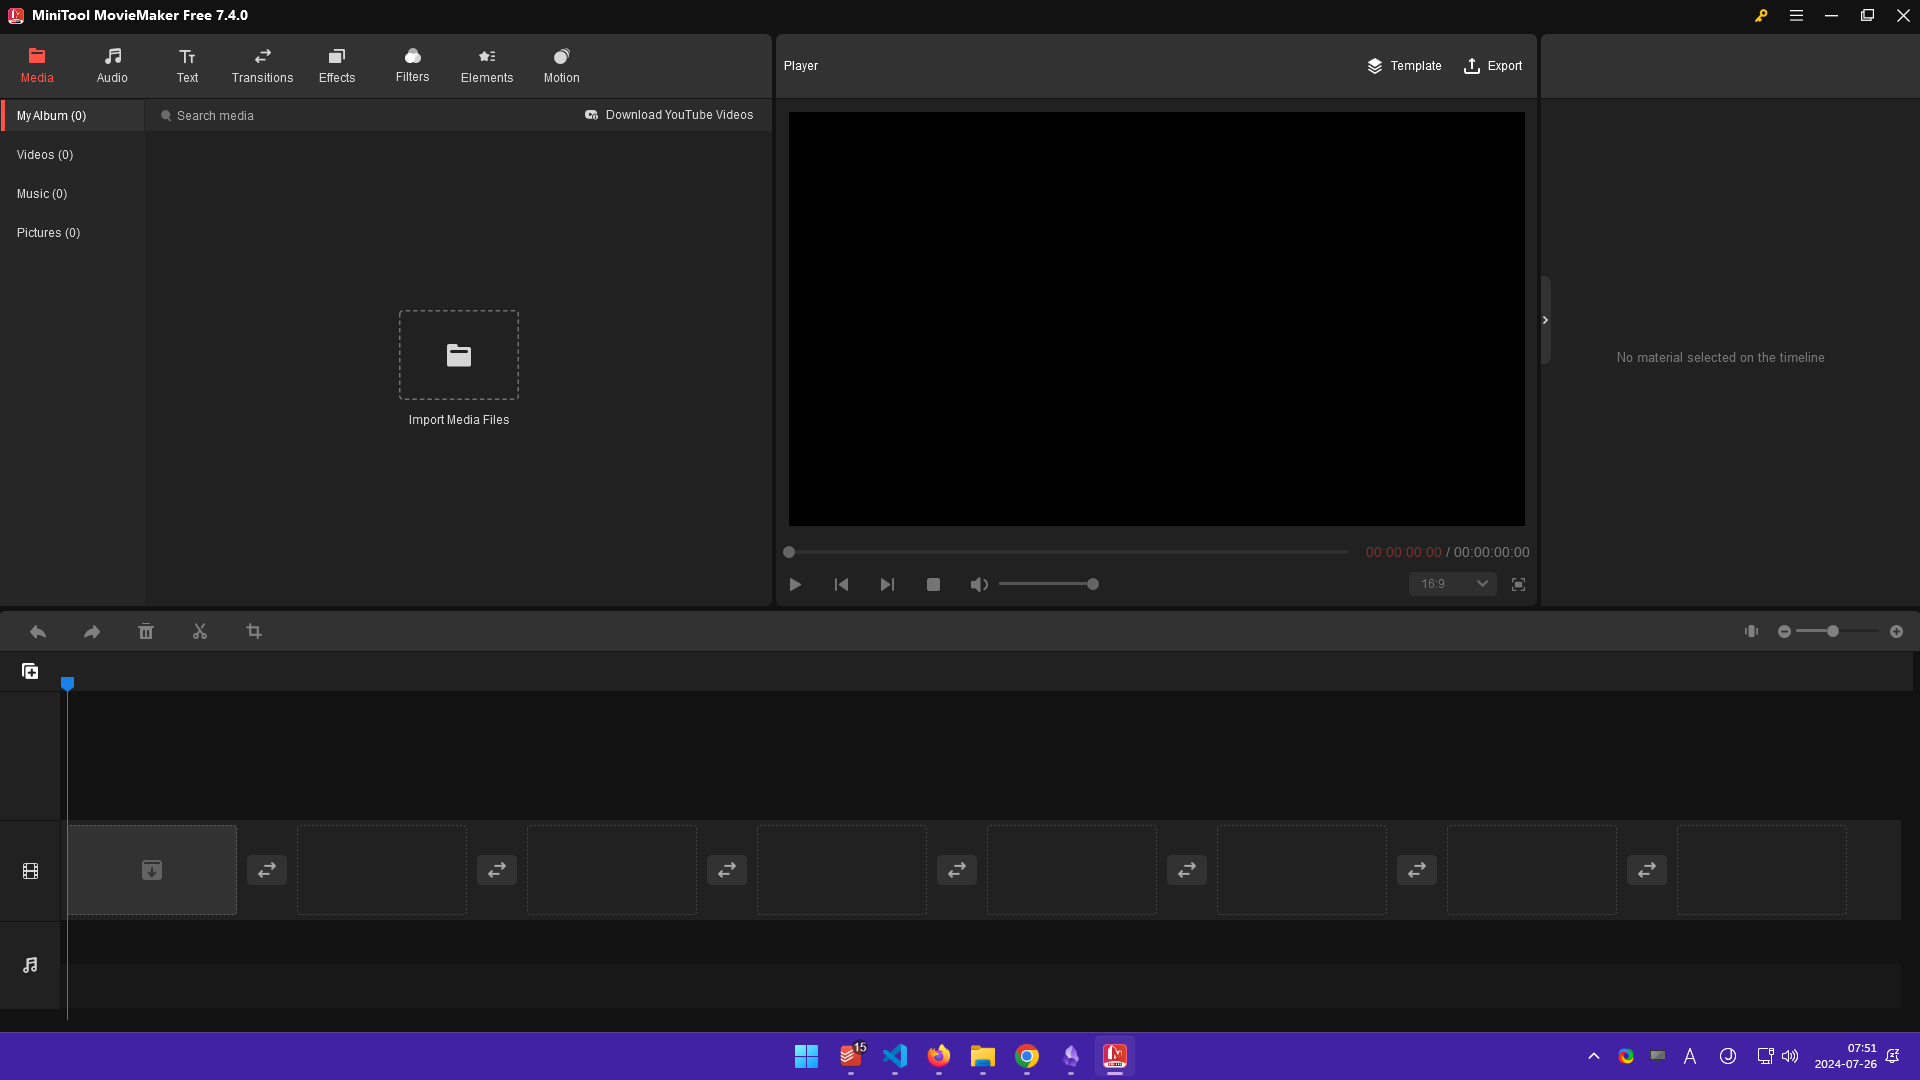Image resolution: width=1920 pixels, height=1080 pixels.
Task: Click the Split scissors icon
Action: [200, 632]
